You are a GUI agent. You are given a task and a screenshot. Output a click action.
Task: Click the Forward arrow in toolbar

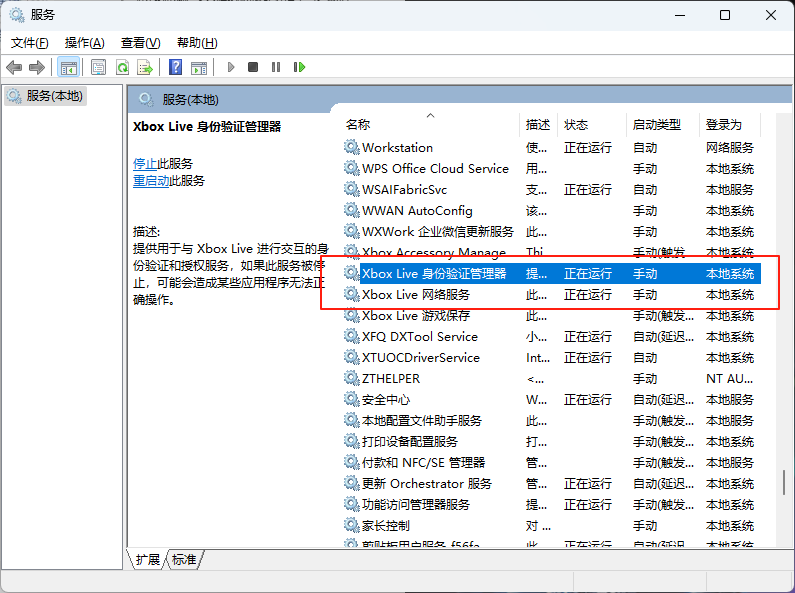point(37,67)
